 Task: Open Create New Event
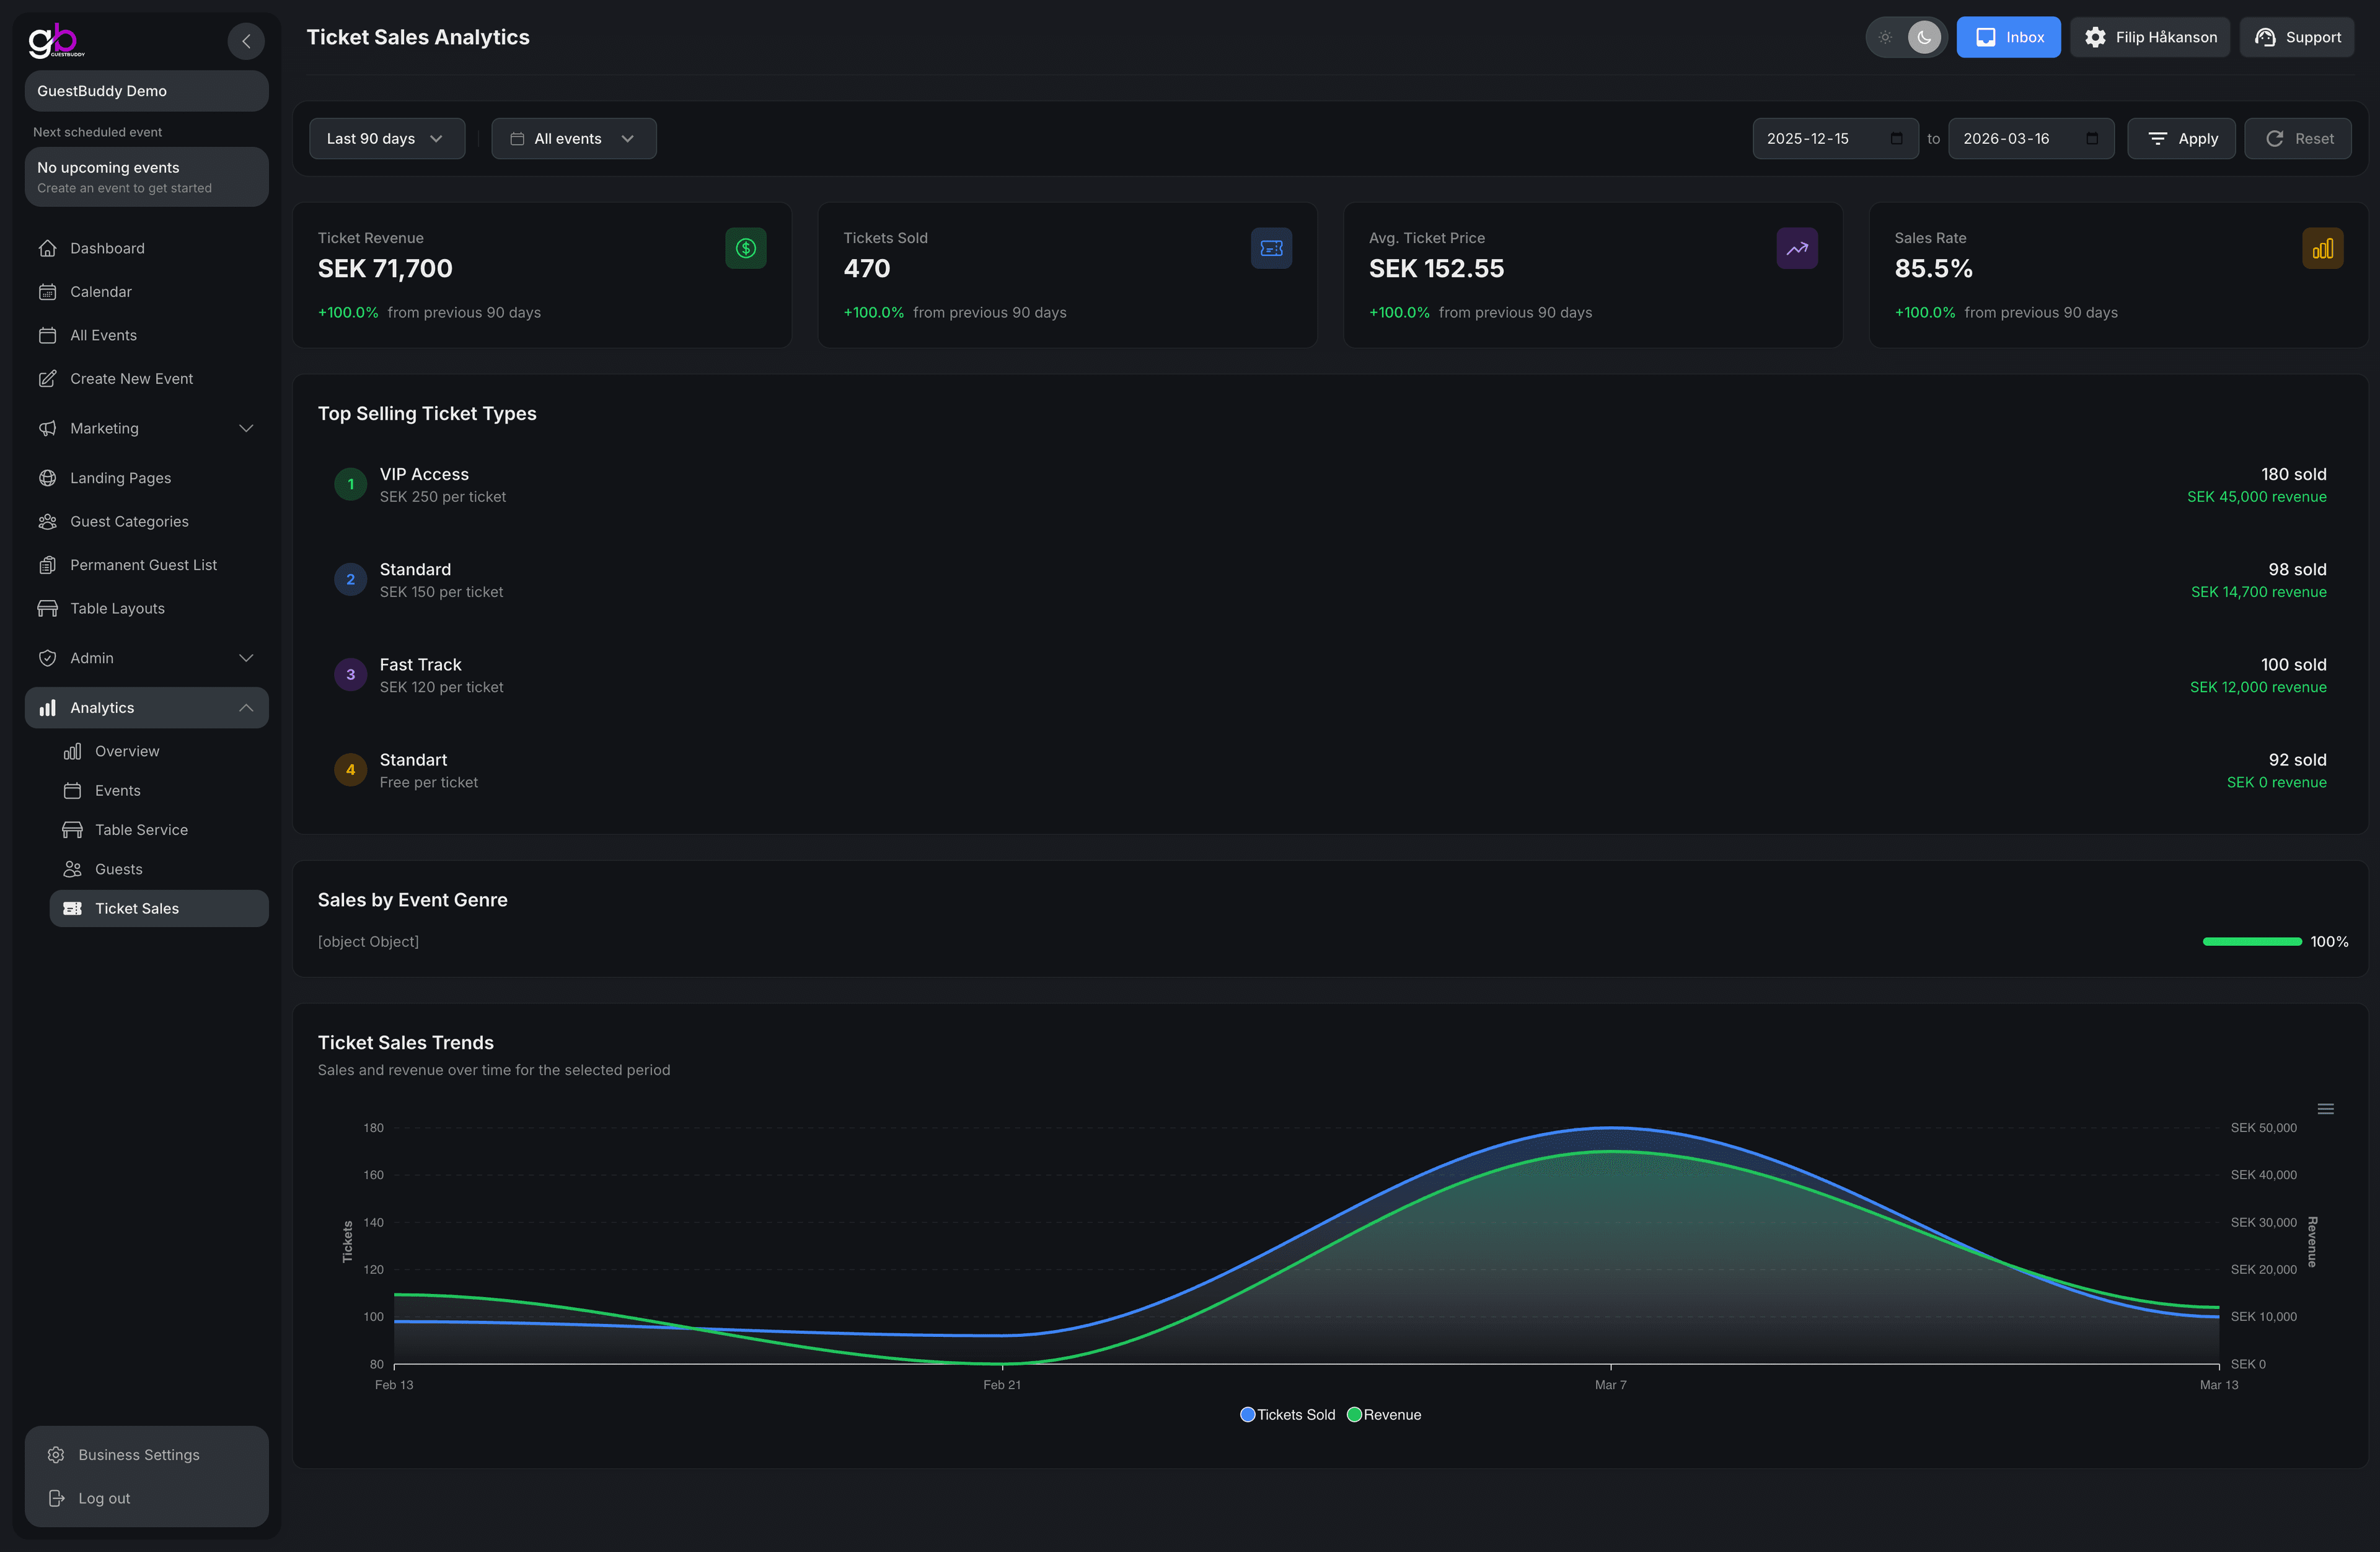(131, 378)
